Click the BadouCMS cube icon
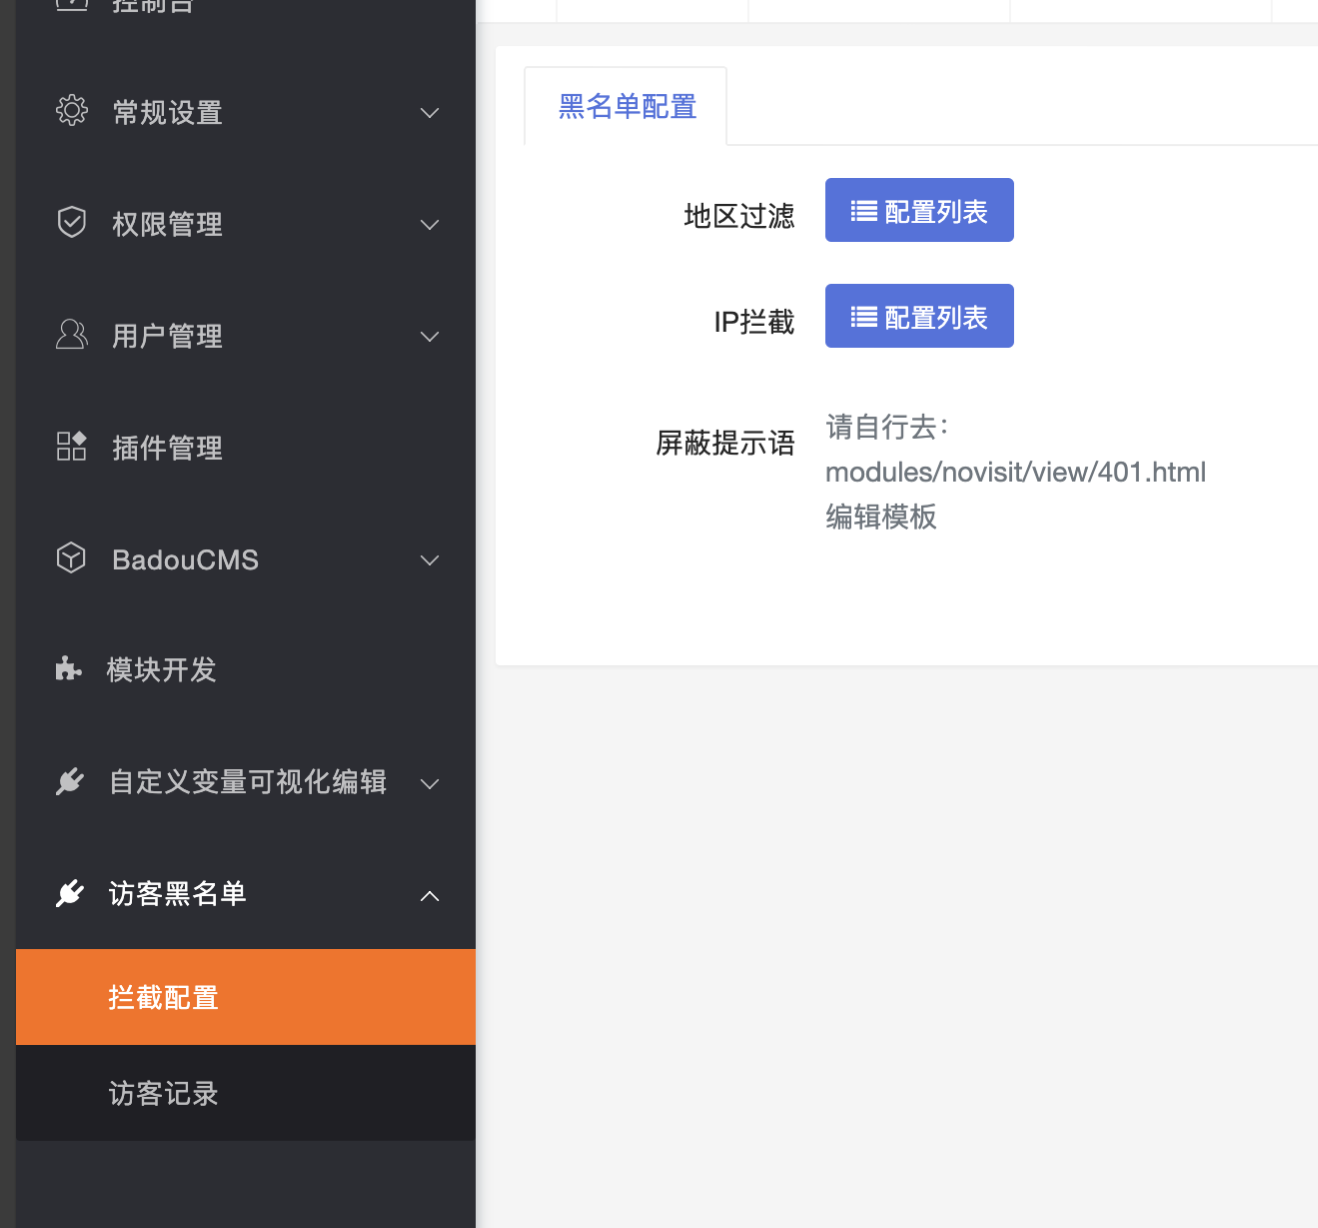Screen dimensions: 1318x1228 pyautogui.click(x=71, y=558)
